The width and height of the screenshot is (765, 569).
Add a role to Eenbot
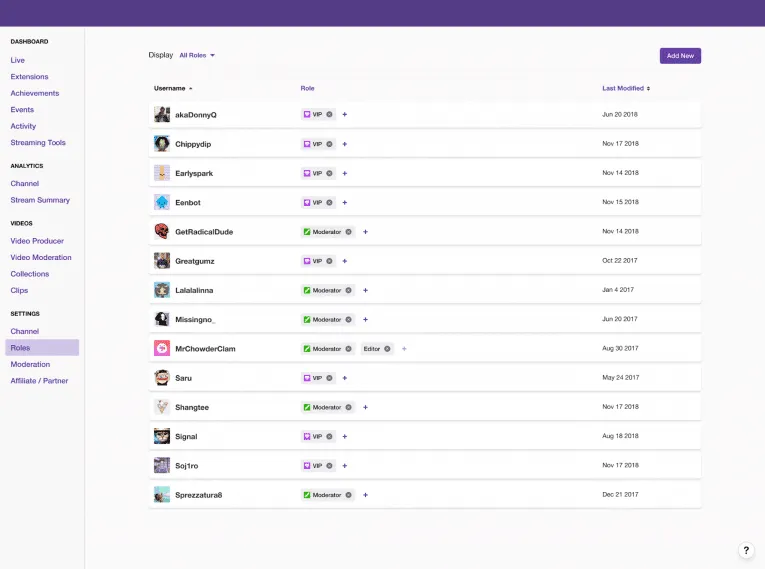(344, 203)
